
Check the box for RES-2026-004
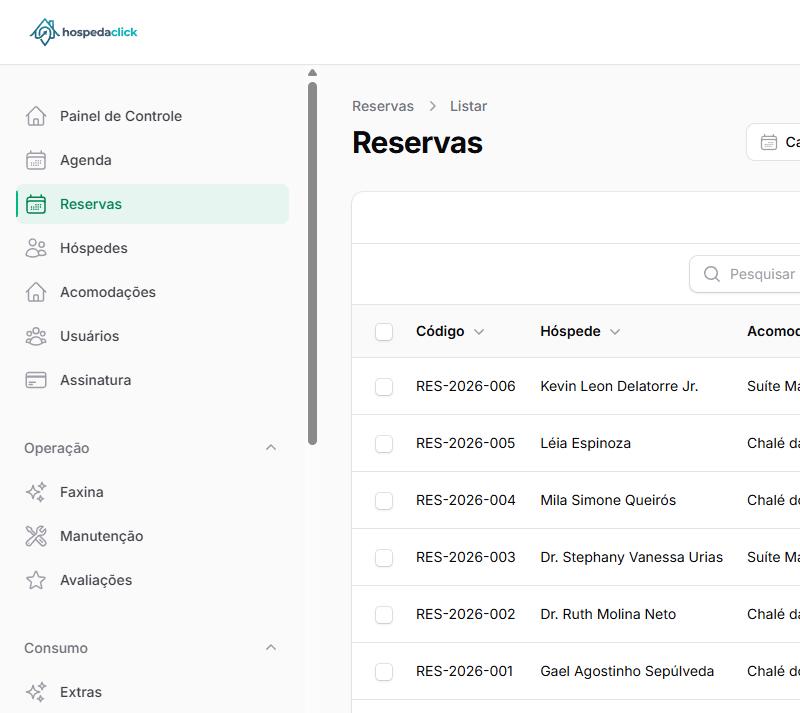pyautogui.click(x=384, y=501)
